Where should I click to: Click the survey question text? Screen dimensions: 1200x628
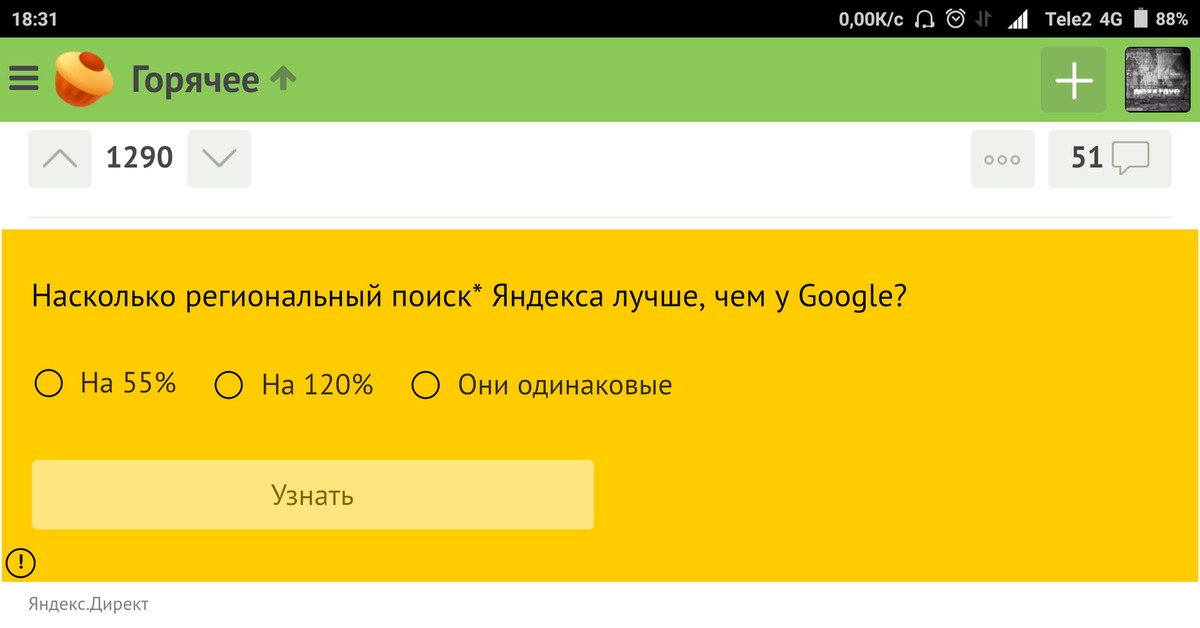[x=470, y=297]
